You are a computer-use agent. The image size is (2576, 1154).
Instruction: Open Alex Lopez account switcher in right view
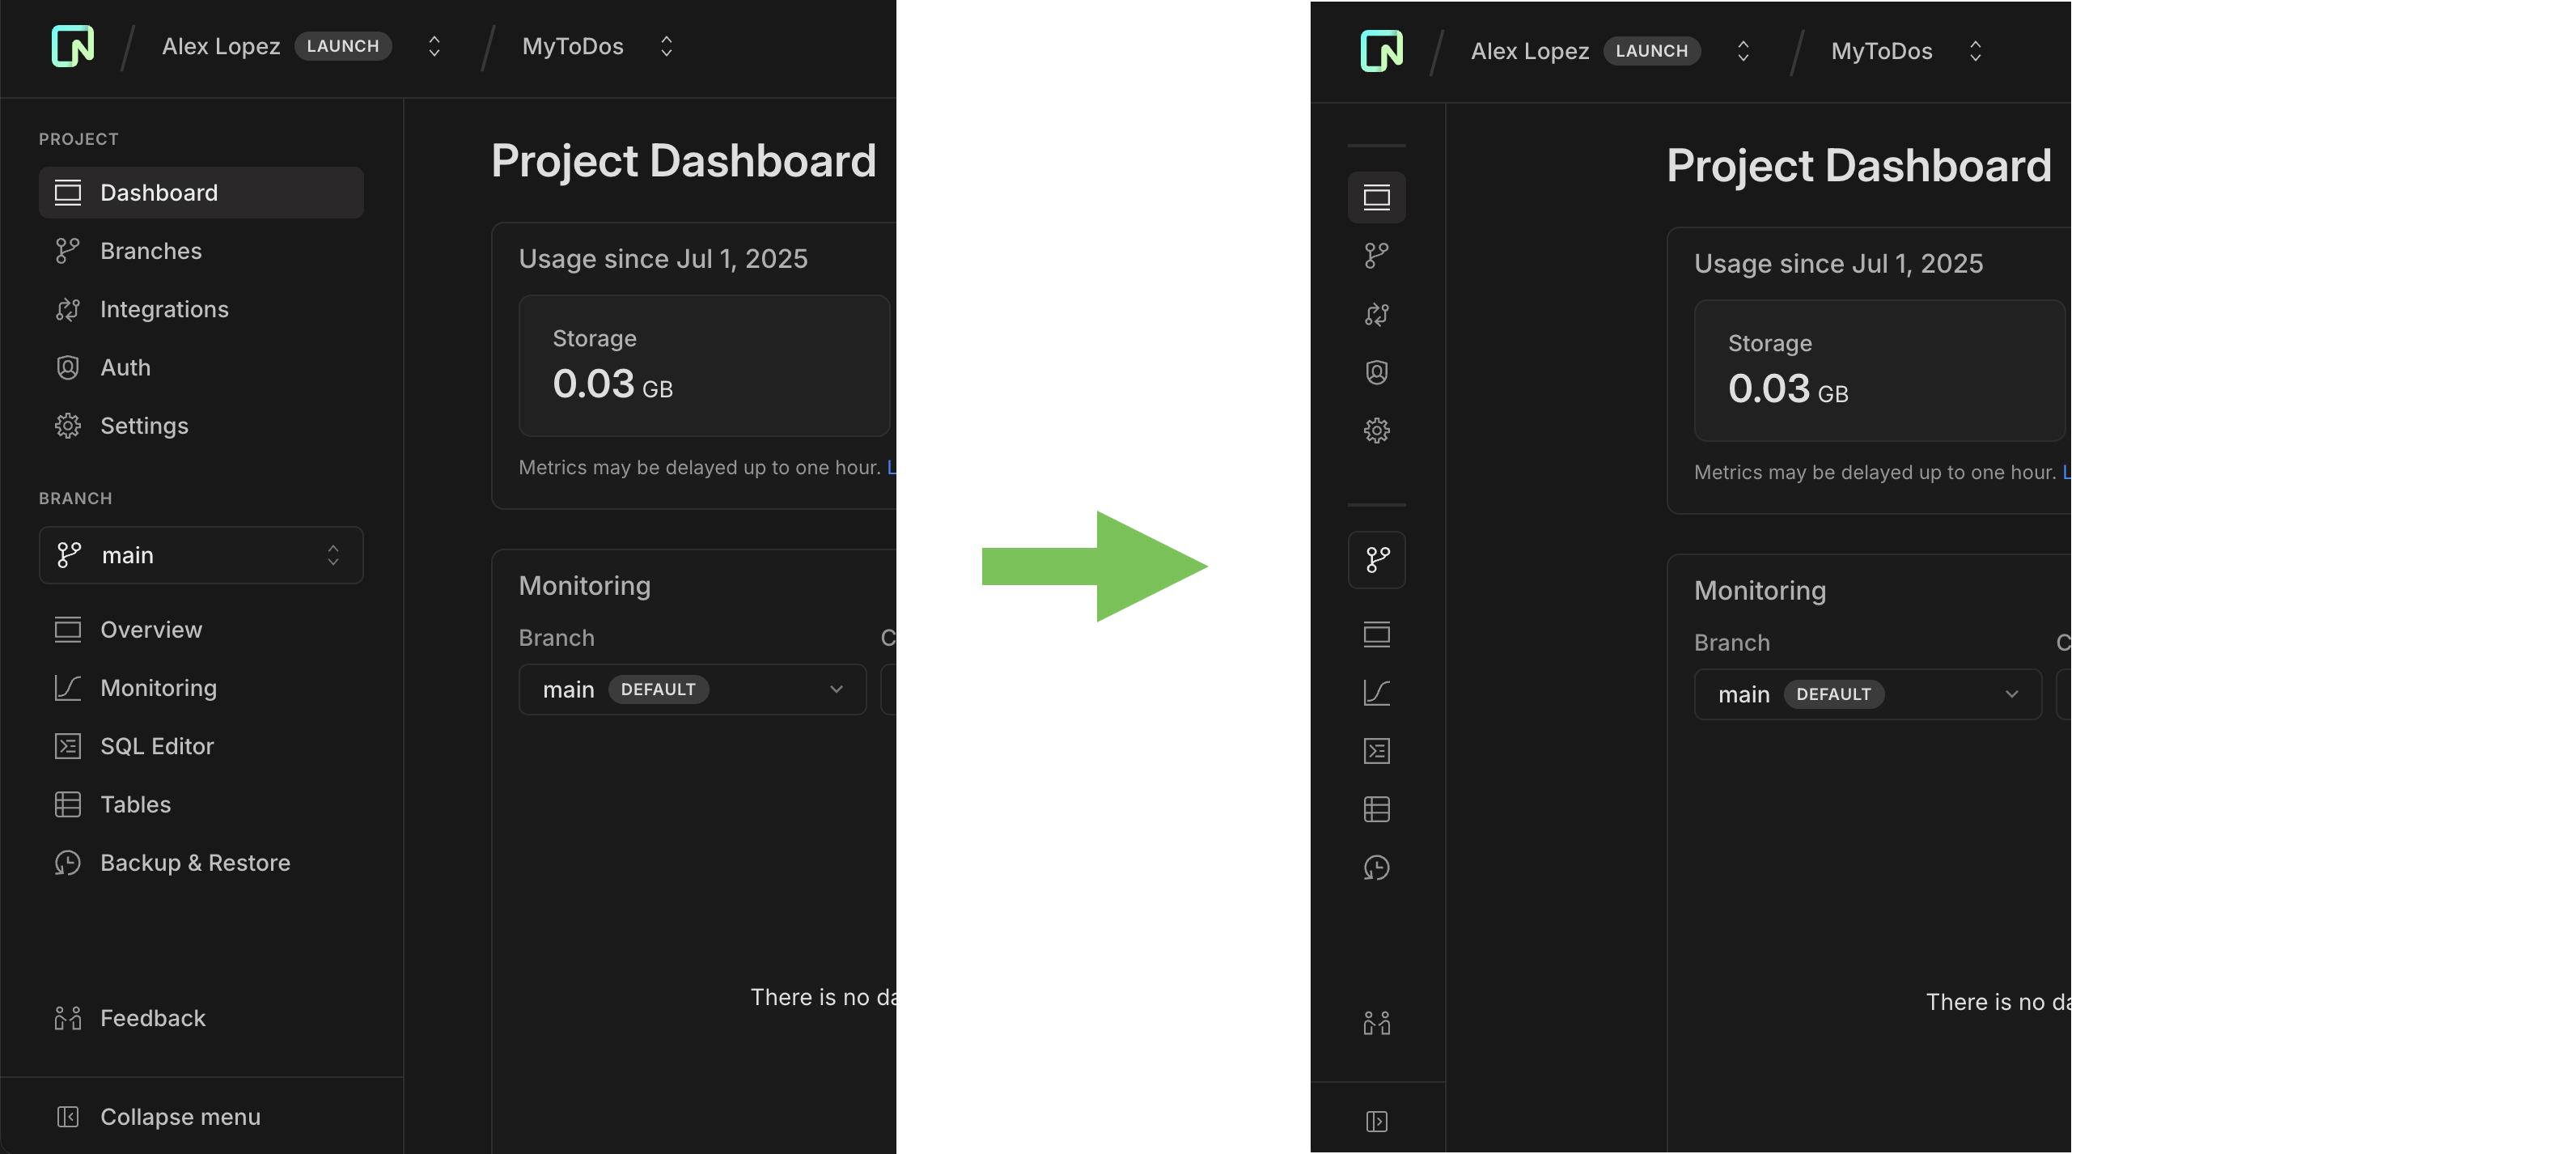pyautogui.click(x=1743, y=51)
